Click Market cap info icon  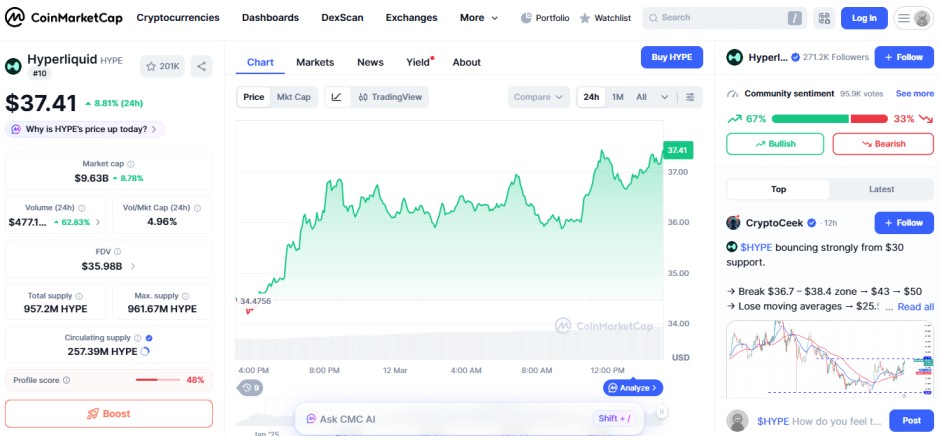click(x=131, y=164)
